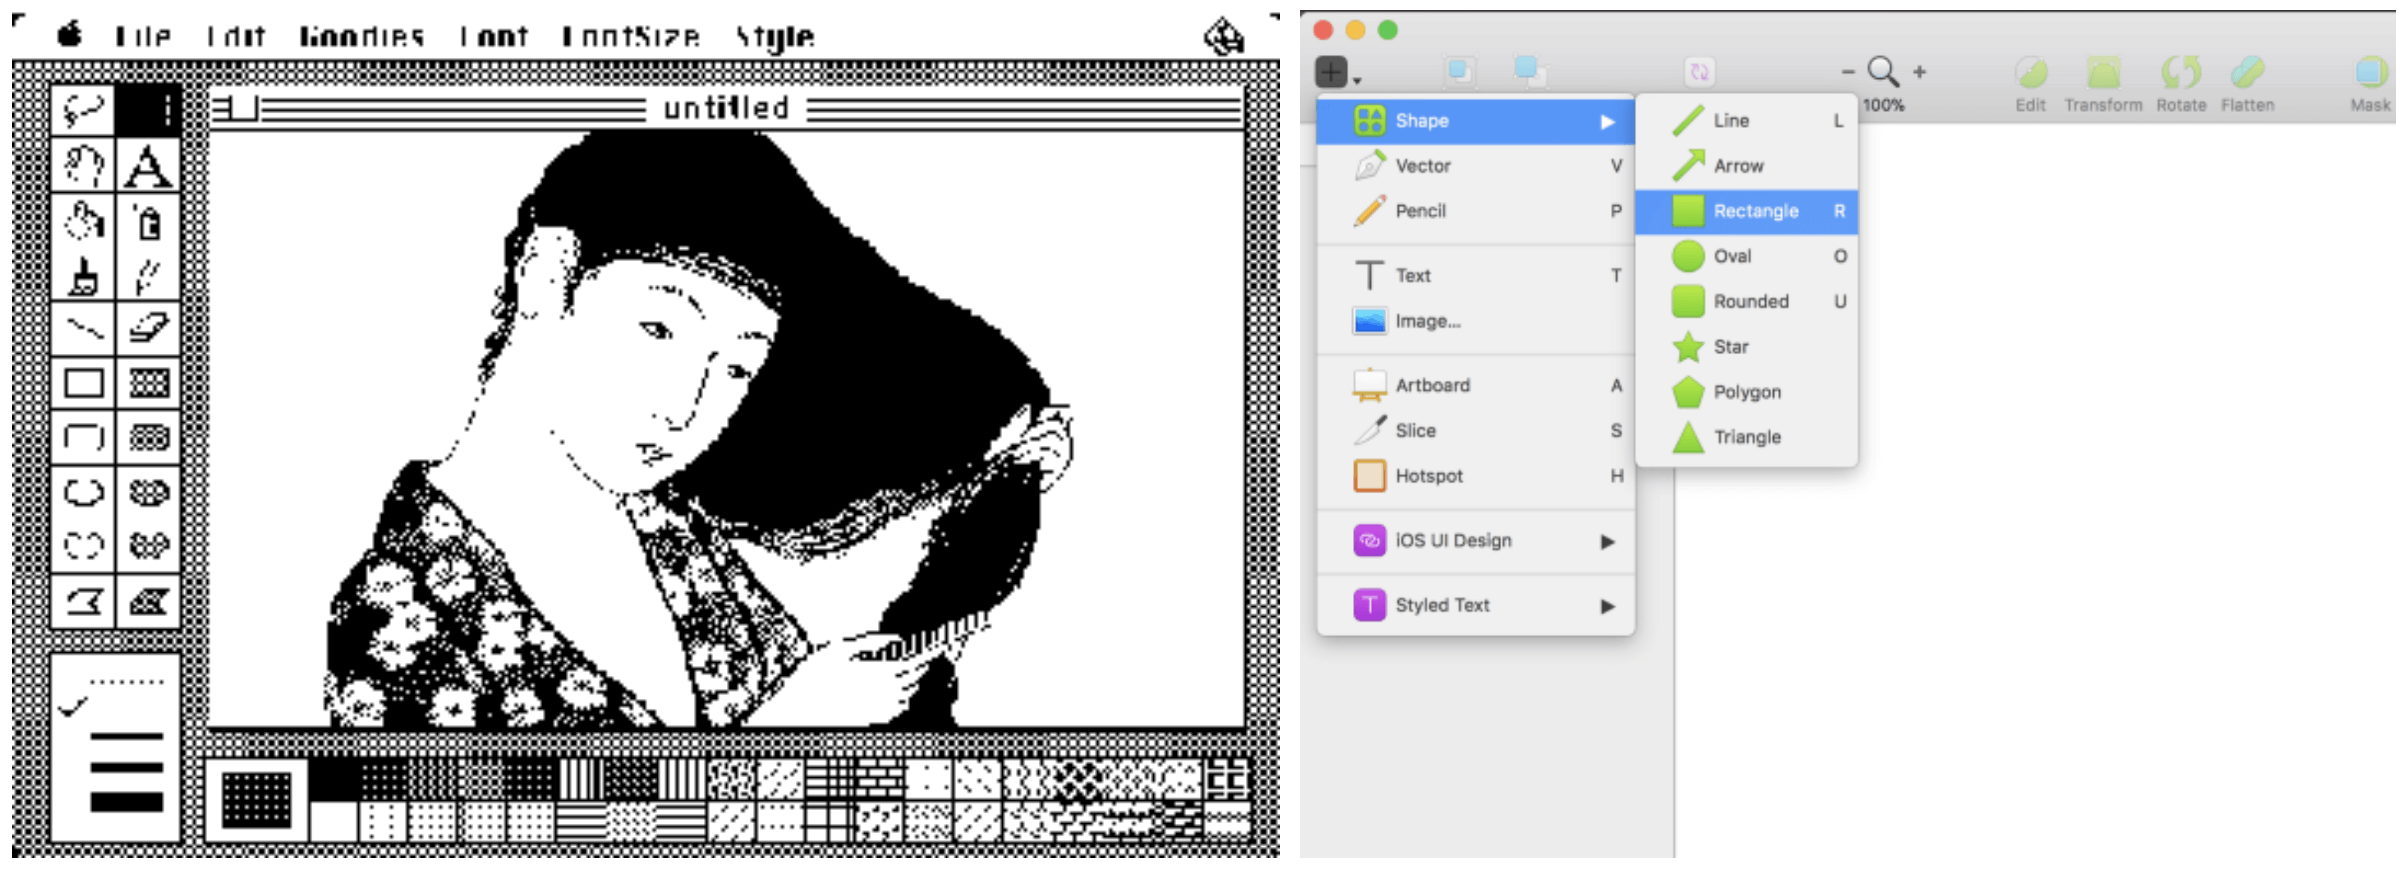Select the hollow Polygon tool in MacPaint

[x=84, y=601]
